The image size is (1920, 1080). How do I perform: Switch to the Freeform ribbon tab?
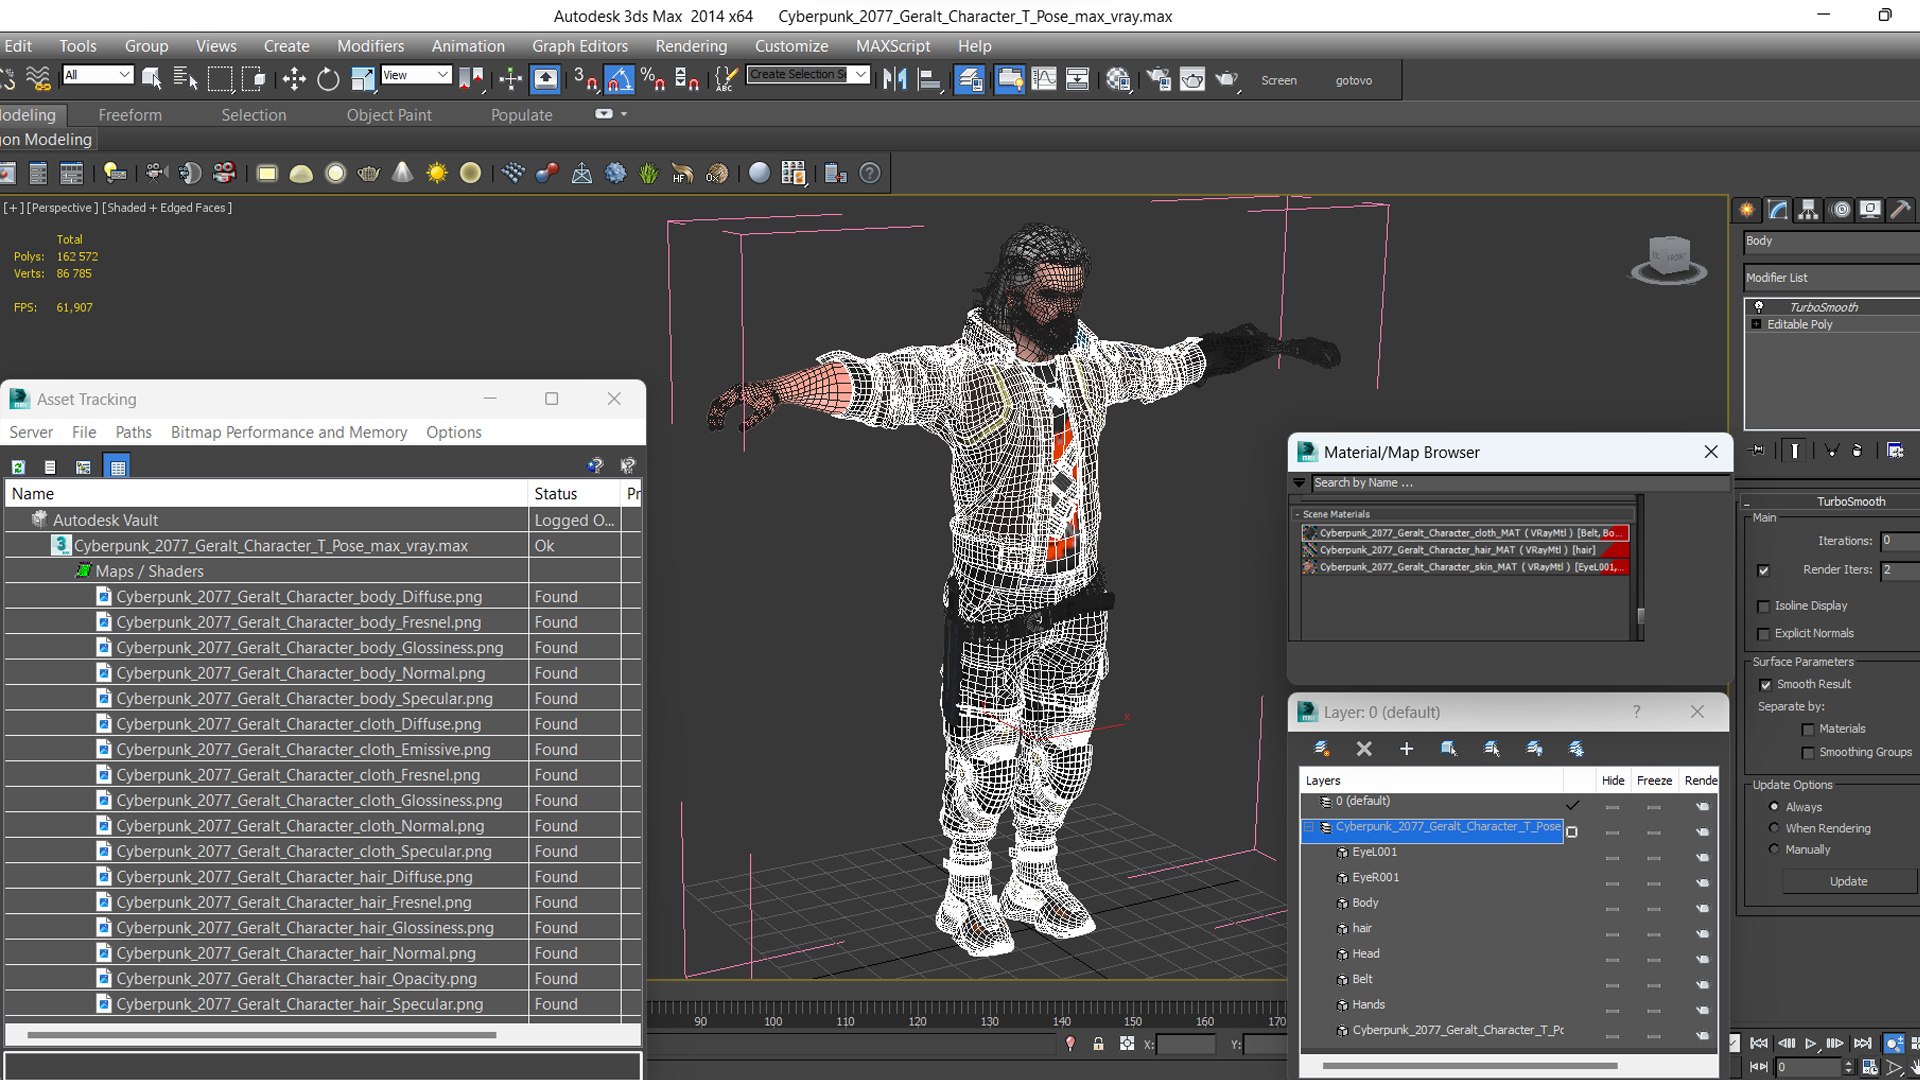pyautogui.click(x=130, y=115)
